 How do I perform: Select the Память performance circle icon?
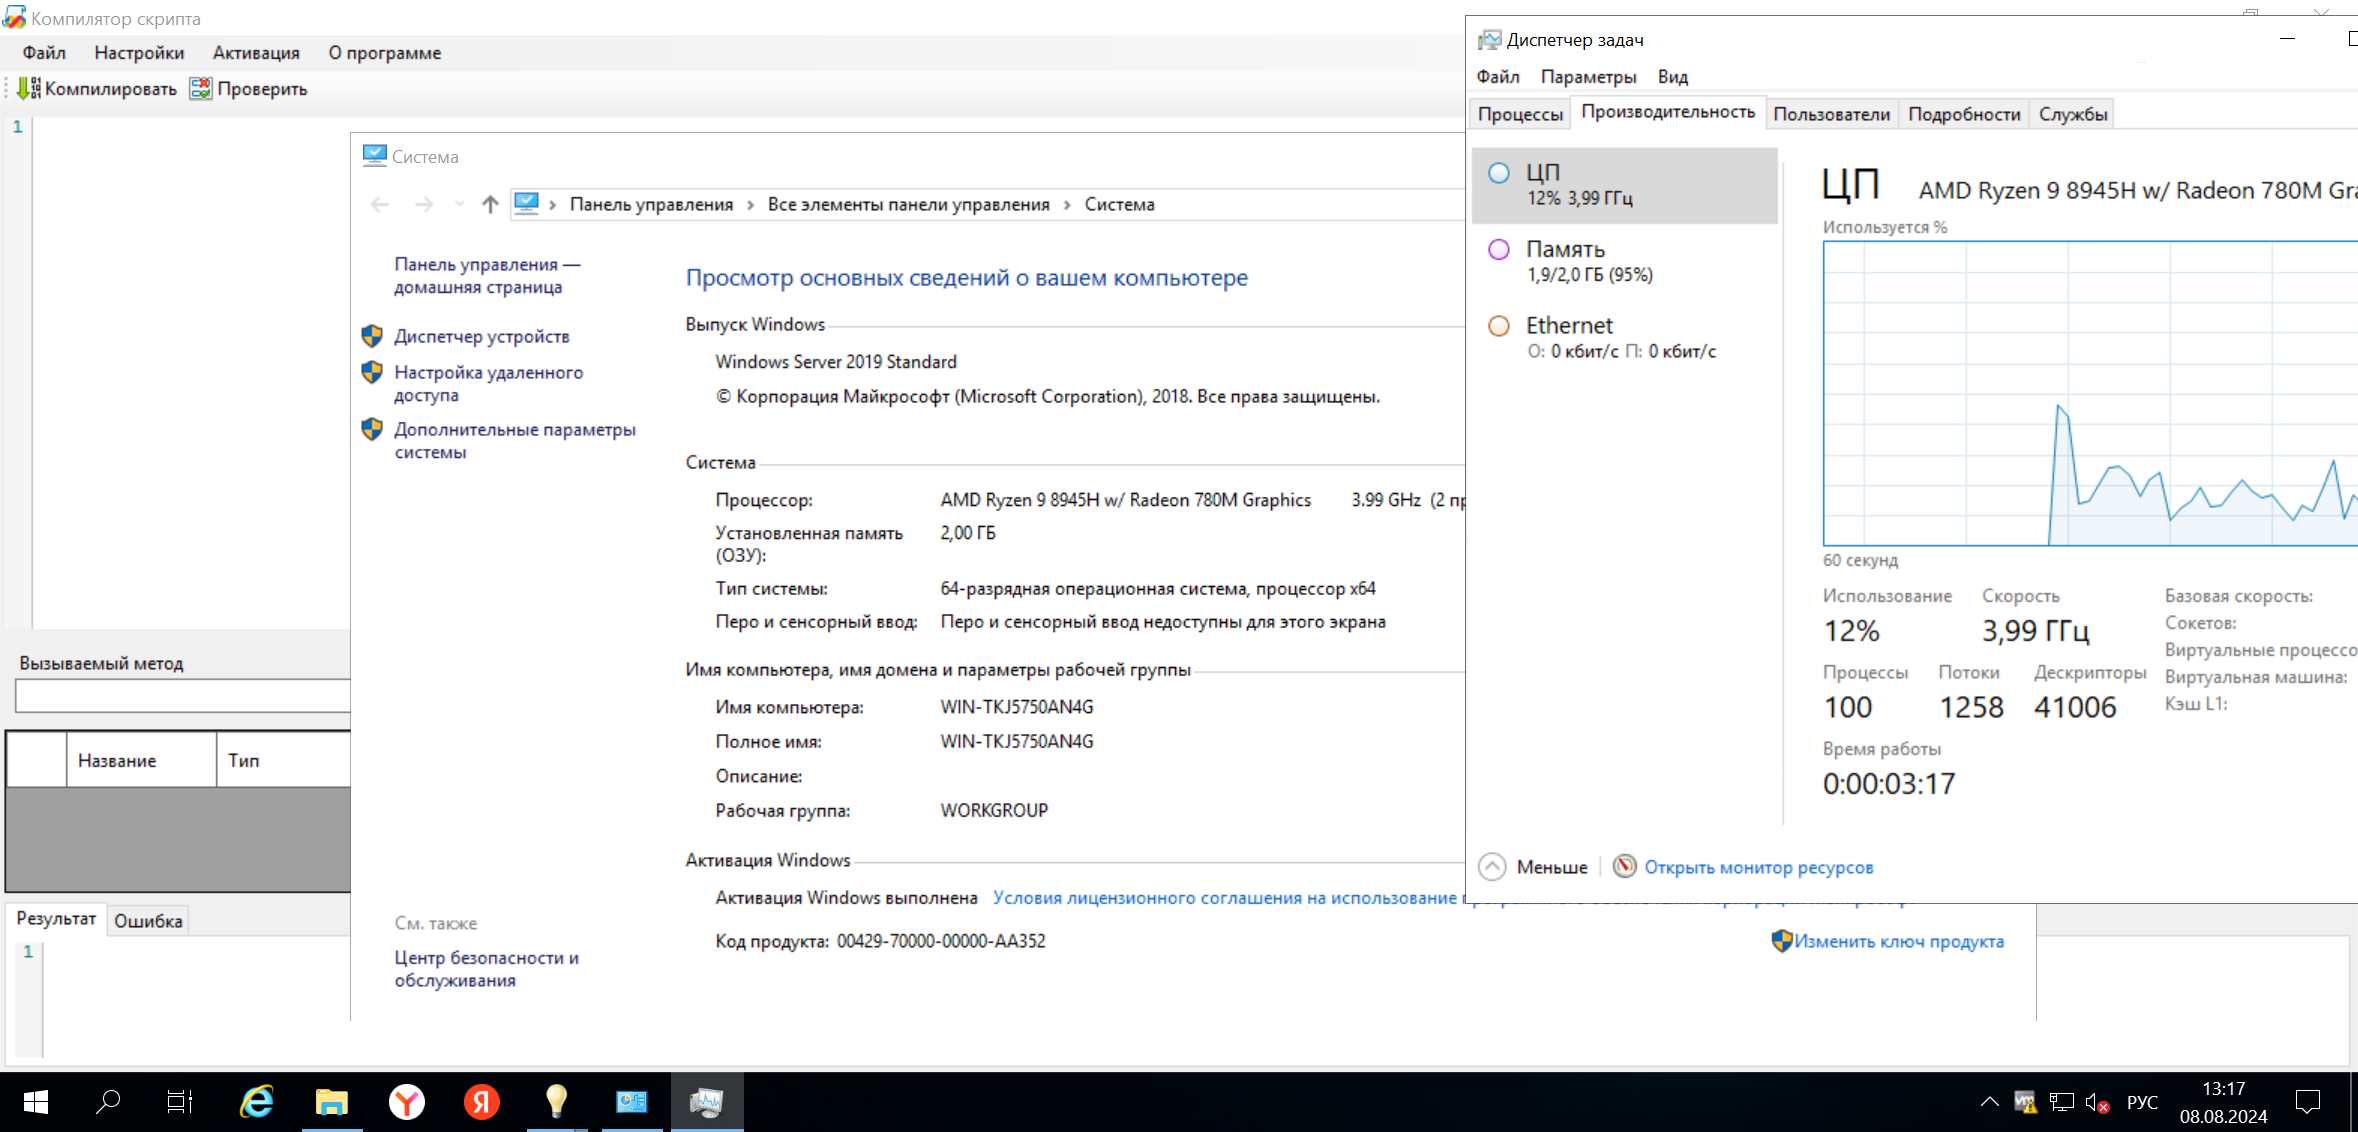pos(1499,250)
